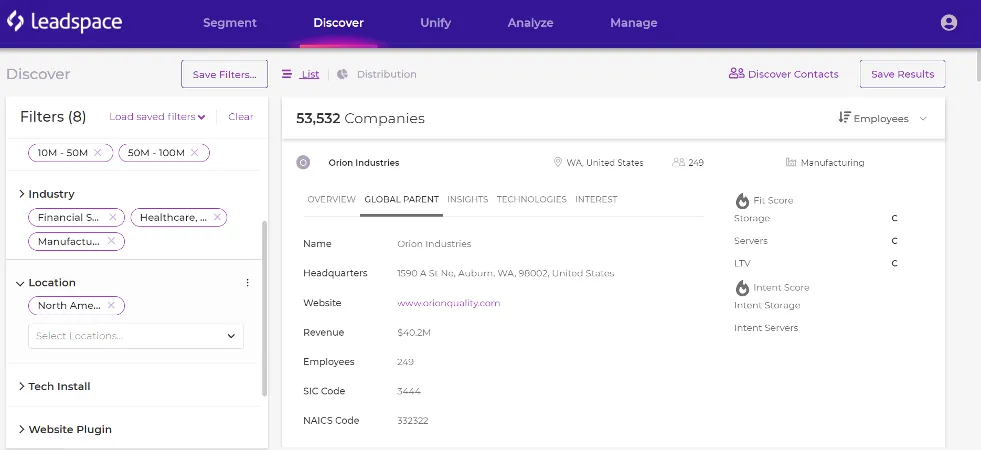Click the Orion Industries company title
This screenshot has width=982, height=450.
click(364, 163)
